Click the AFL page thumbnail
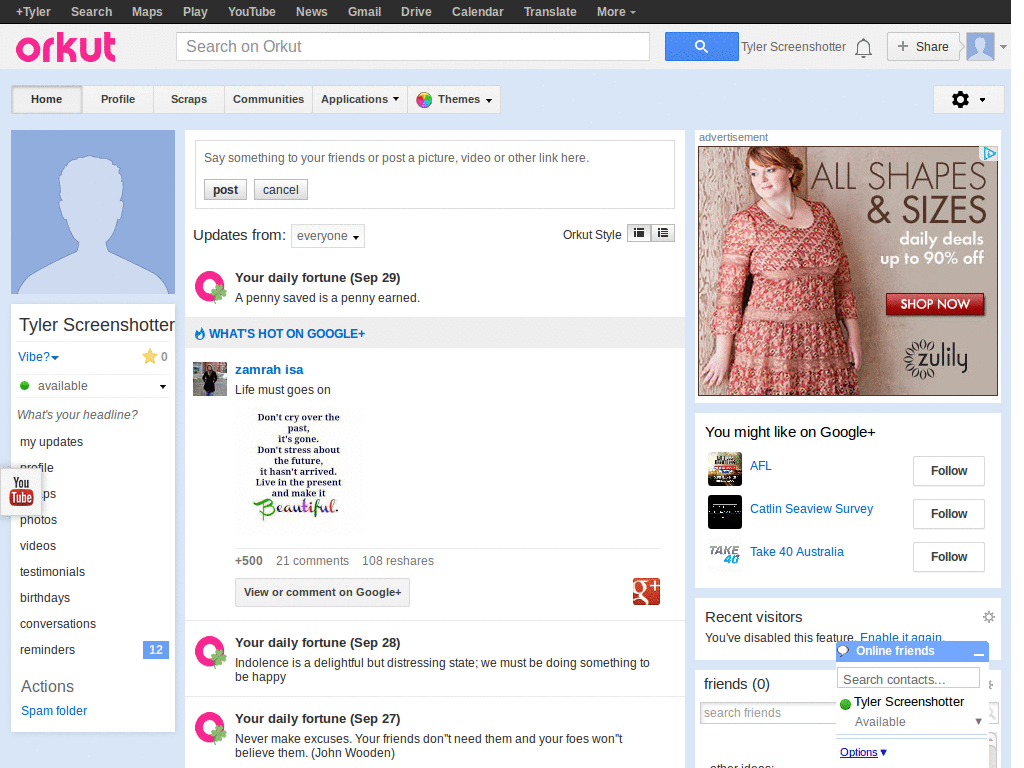The image size is (1024, 768). (725, 469)
